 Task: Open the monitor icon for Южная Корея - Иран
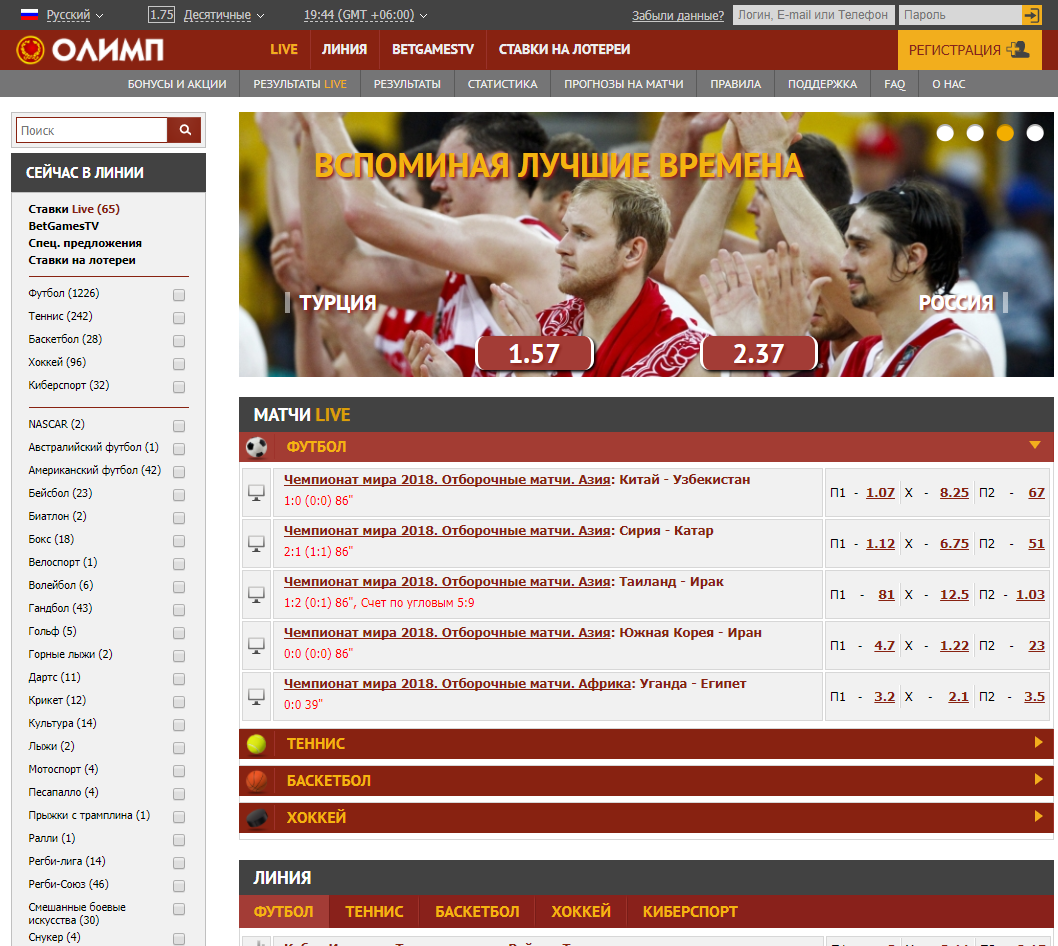[256, 646]
